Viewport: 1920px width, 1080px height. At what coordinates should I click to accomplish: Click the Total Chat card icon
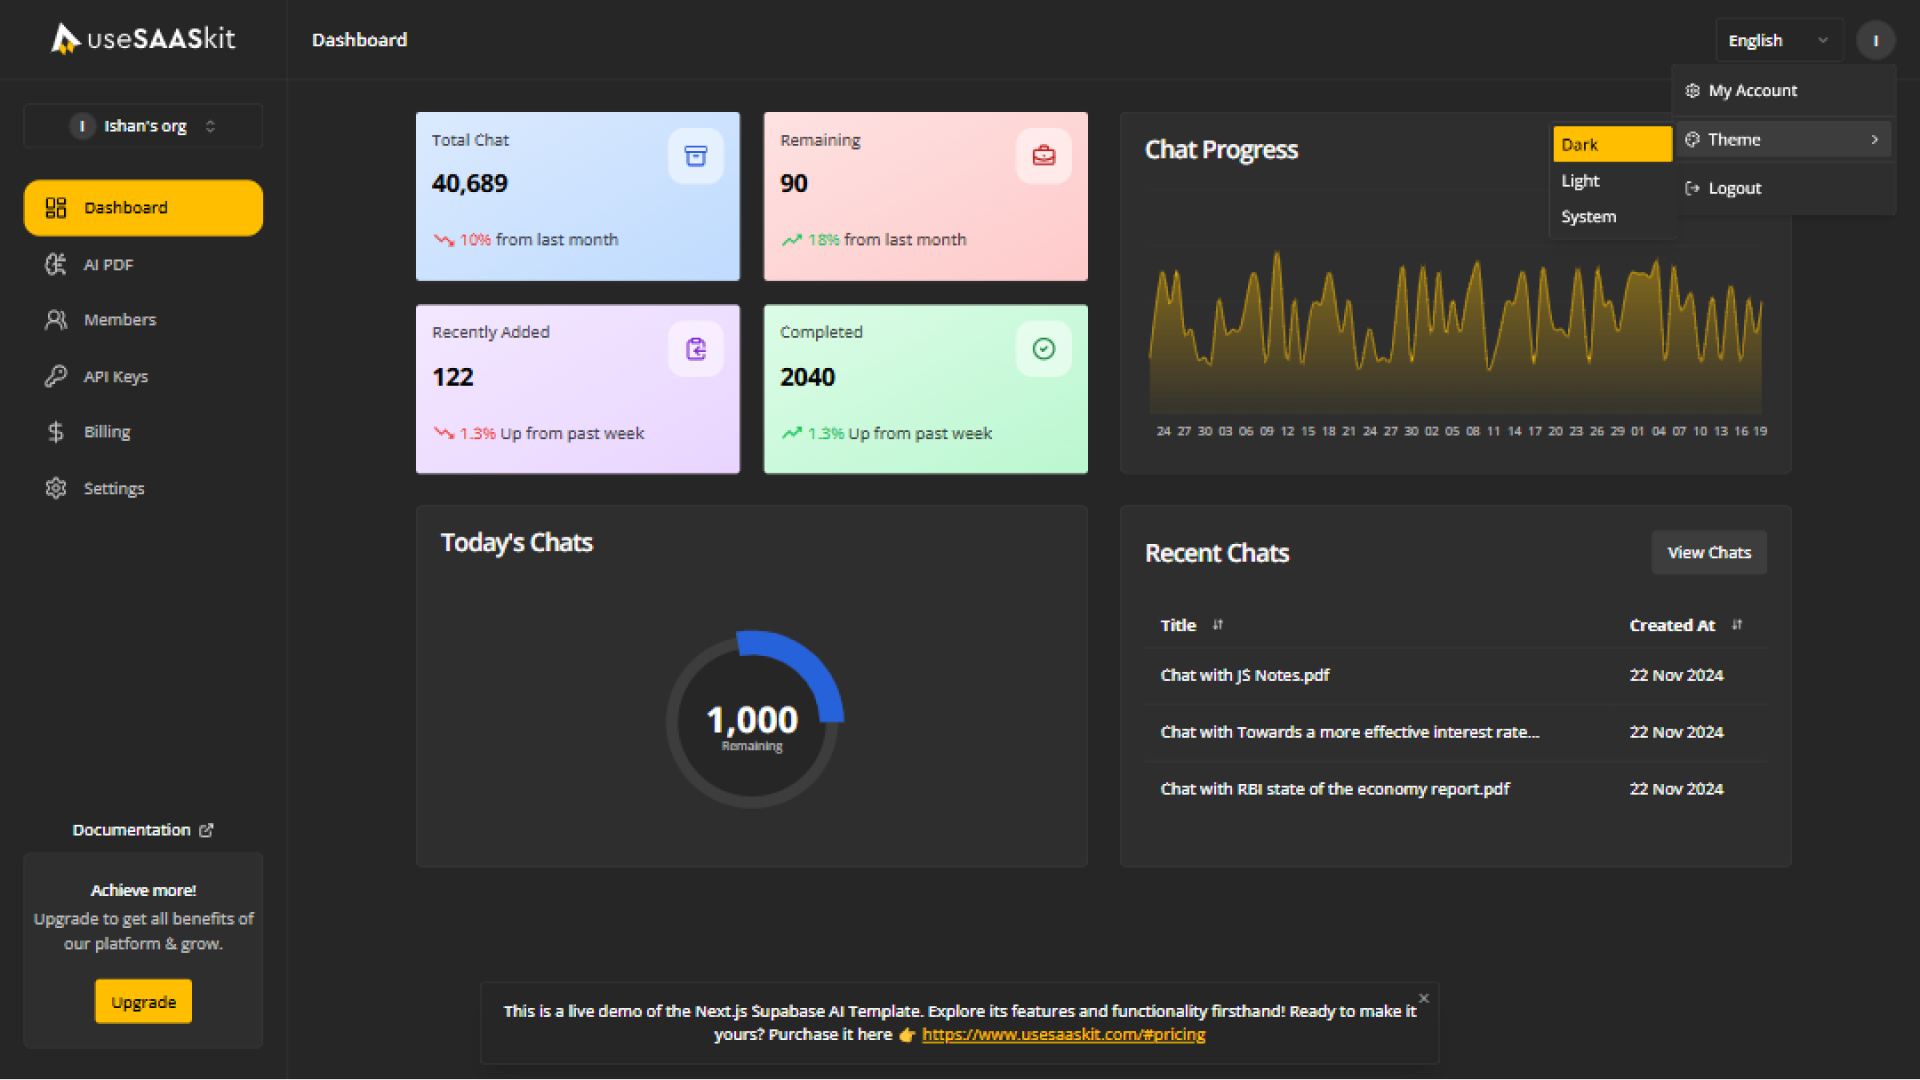695,156
